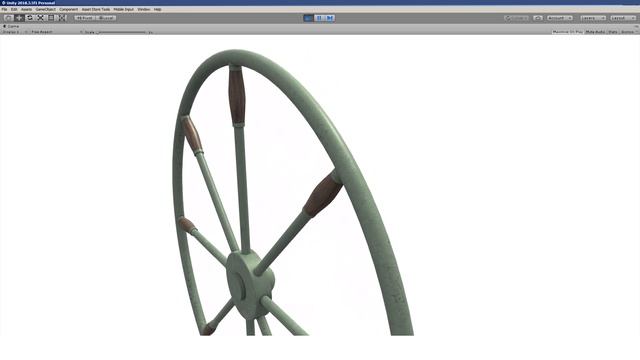Open the Gizmos dropdown
The height and width of the screenshot is (360, 640).
[629, 31]
